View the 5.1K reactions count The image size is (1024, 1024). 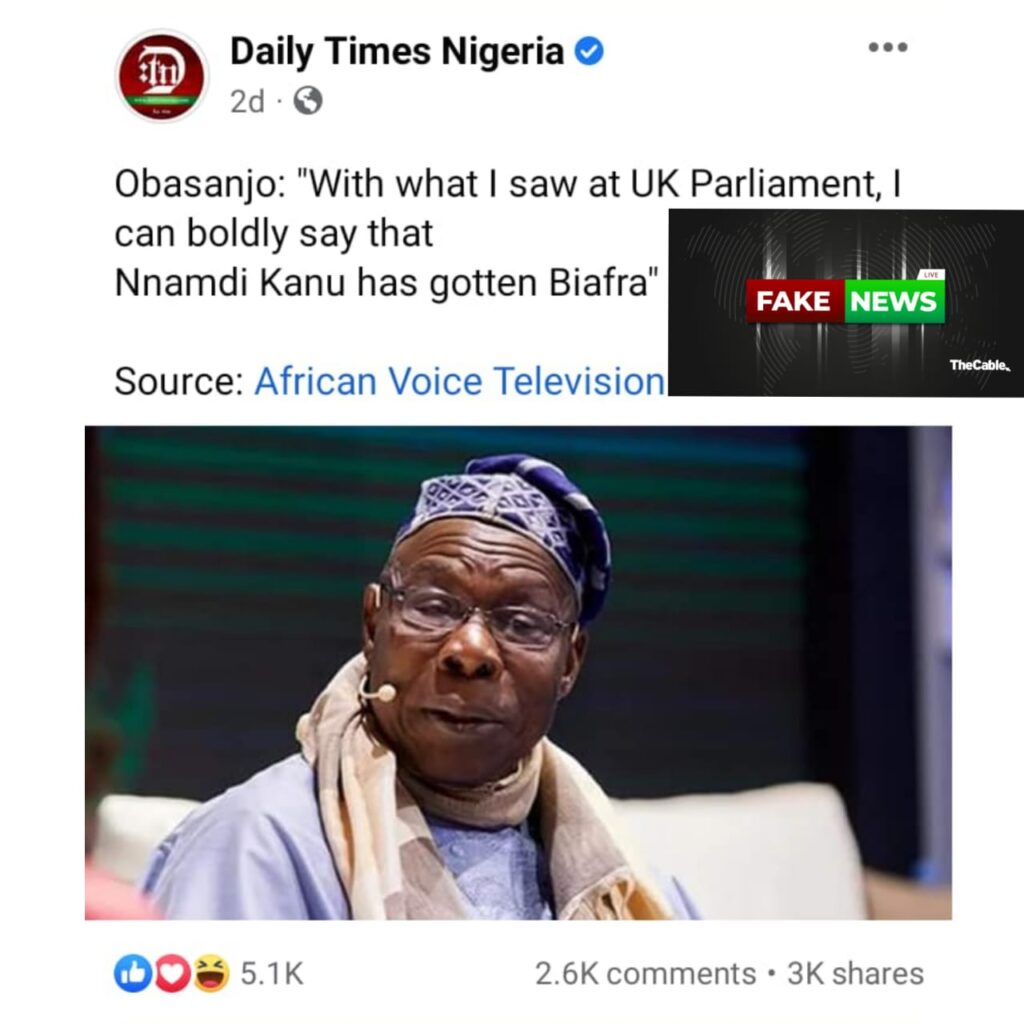click(x=271, y=974)
